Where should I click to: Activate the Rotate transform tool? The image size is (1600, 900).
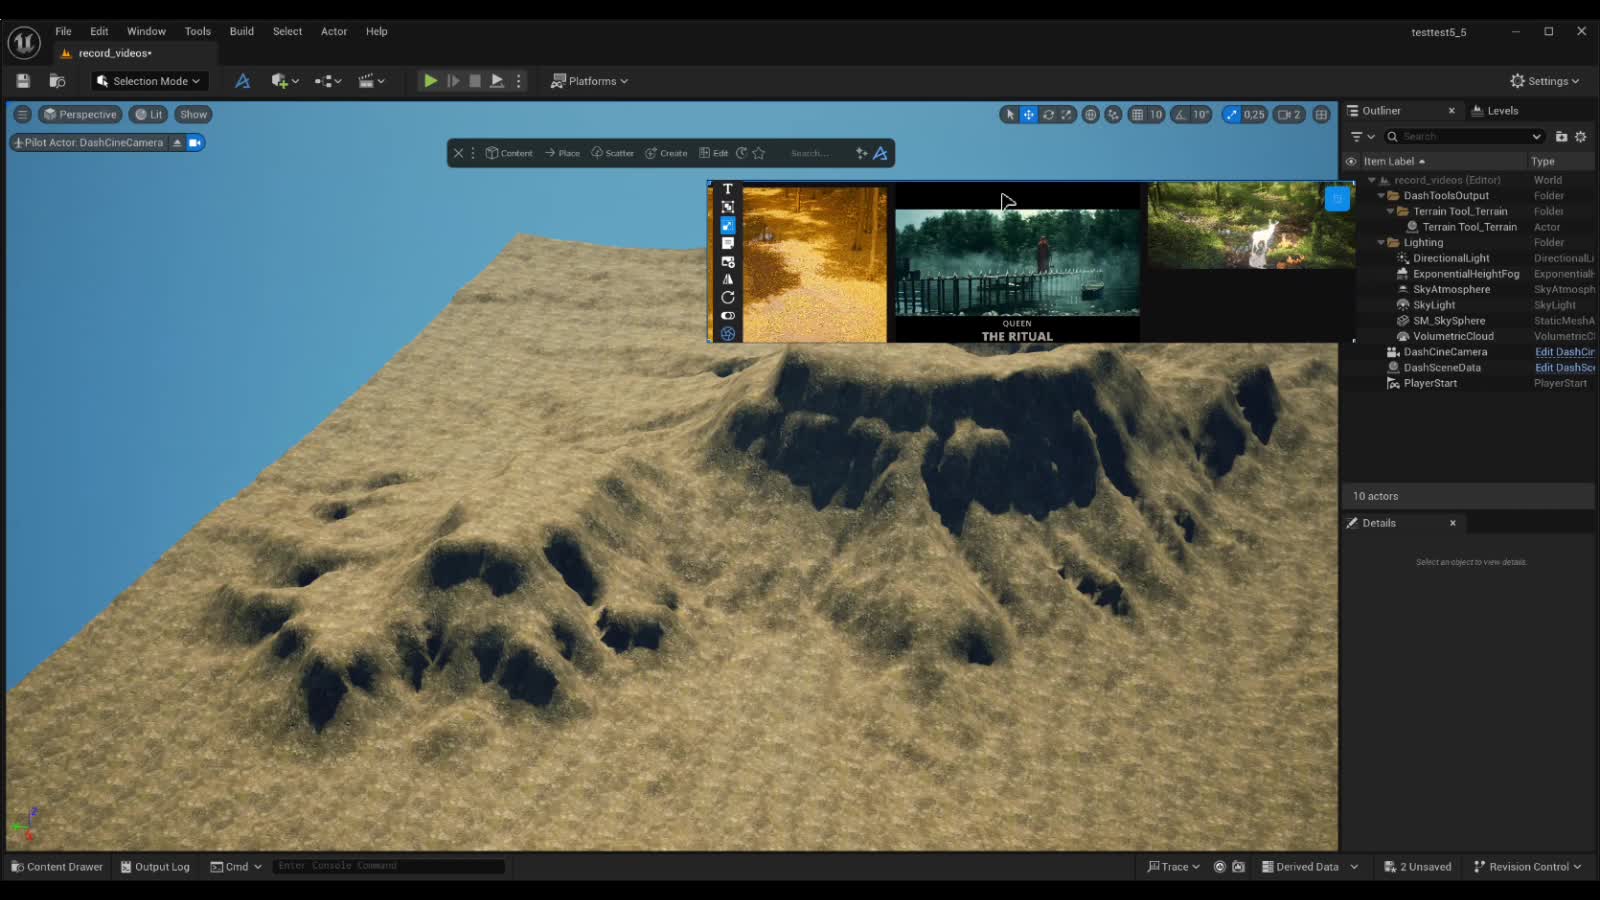(1048, 114)
